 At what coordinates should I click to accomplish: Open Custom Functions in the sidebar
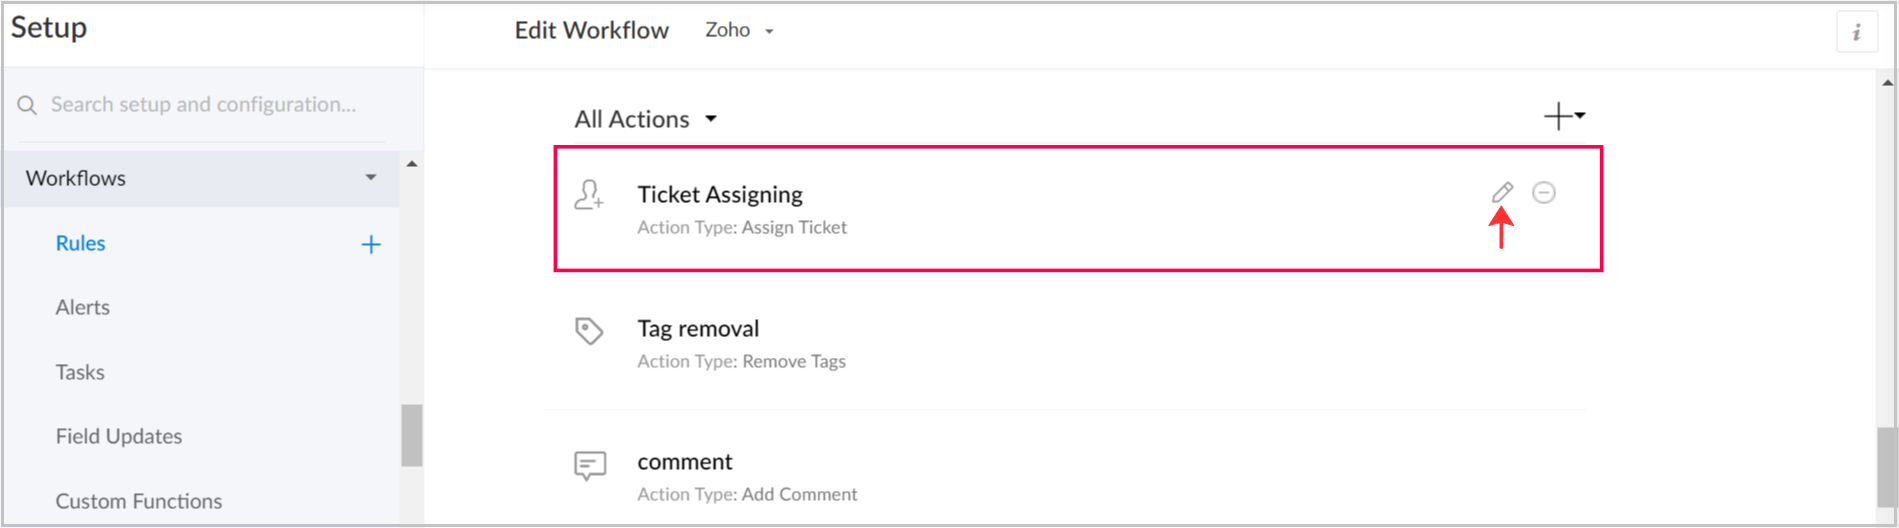coord(139,501)
